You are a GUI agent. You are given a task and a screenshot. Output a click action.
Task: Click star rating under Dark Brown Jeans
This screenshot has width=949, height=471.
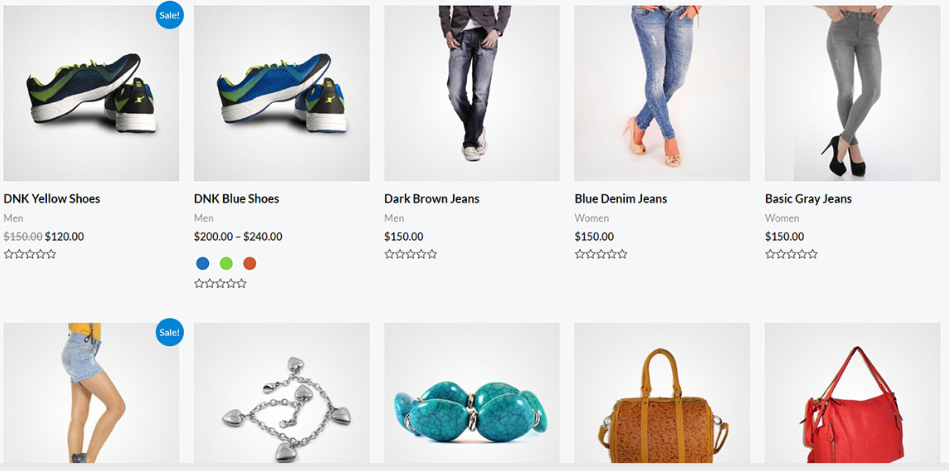(x=410, y=254)
